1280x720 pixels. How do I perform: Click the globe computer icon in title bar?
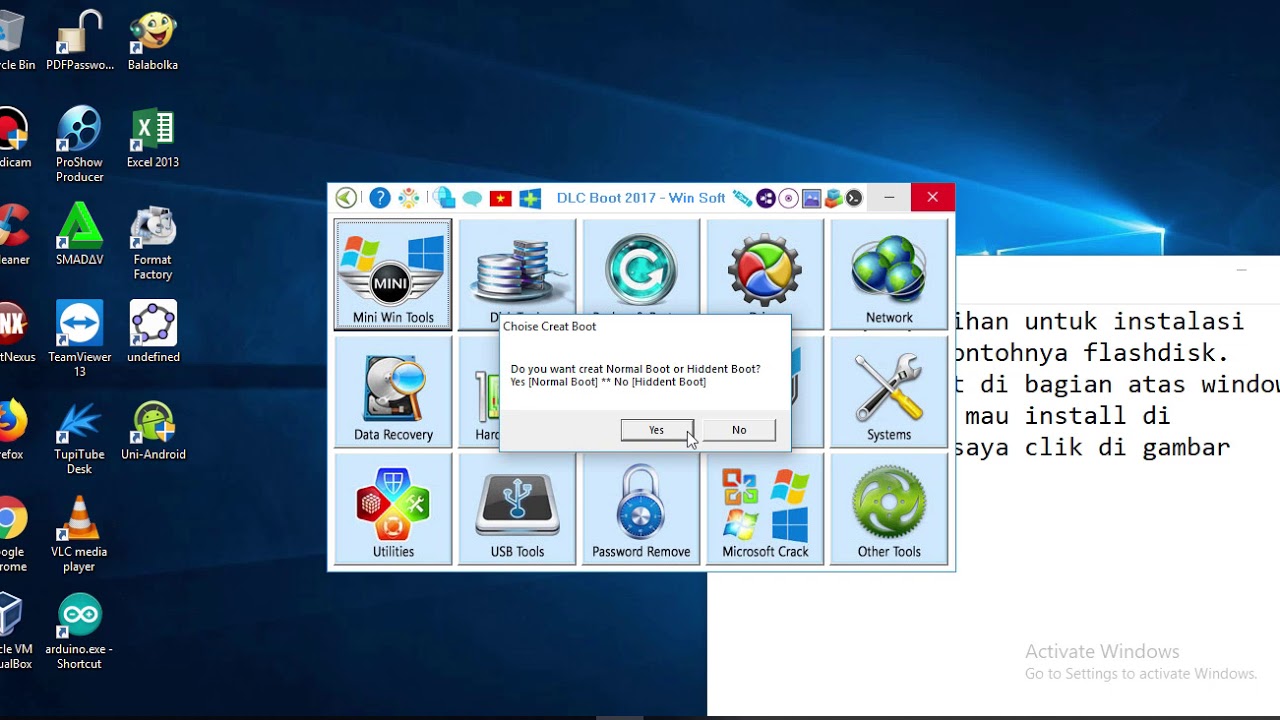coord(445,198)
